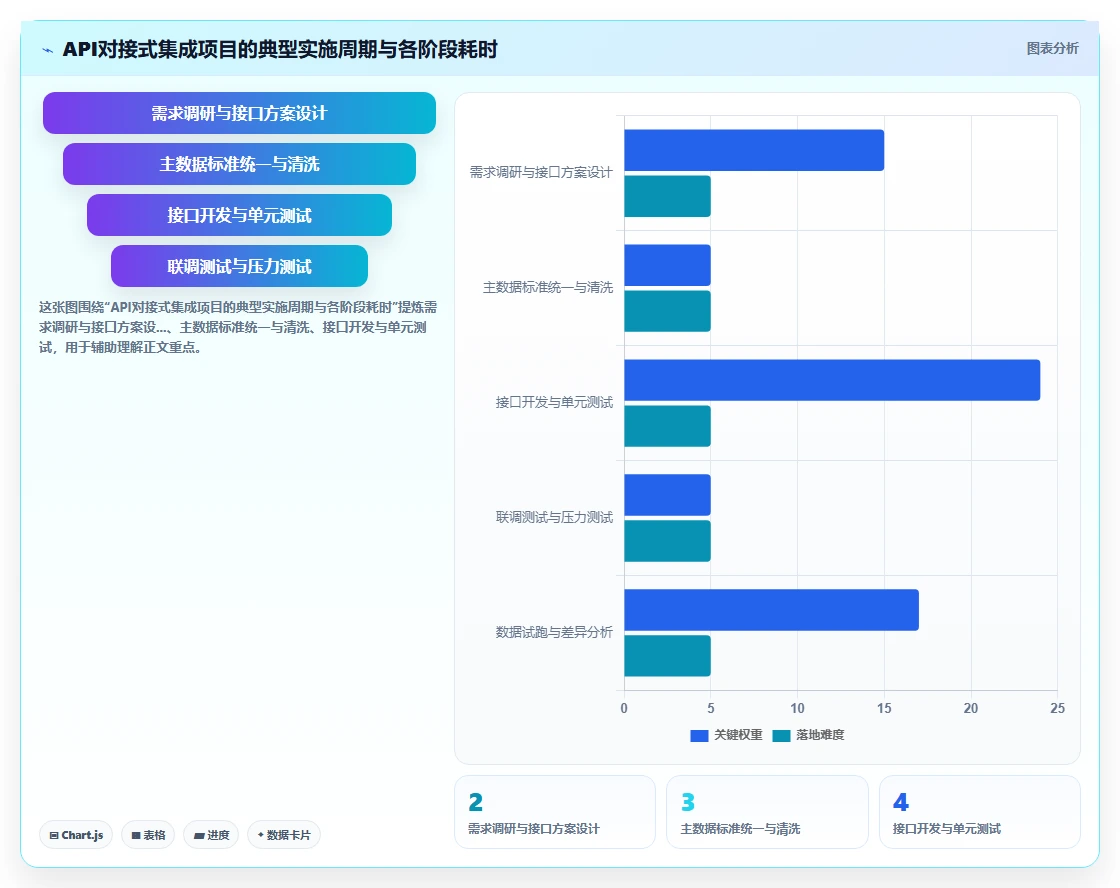Image resolution: width=1120 pixels, height=888 pixels.
Task: Open data card numbered 3
Action: [767, 812]
